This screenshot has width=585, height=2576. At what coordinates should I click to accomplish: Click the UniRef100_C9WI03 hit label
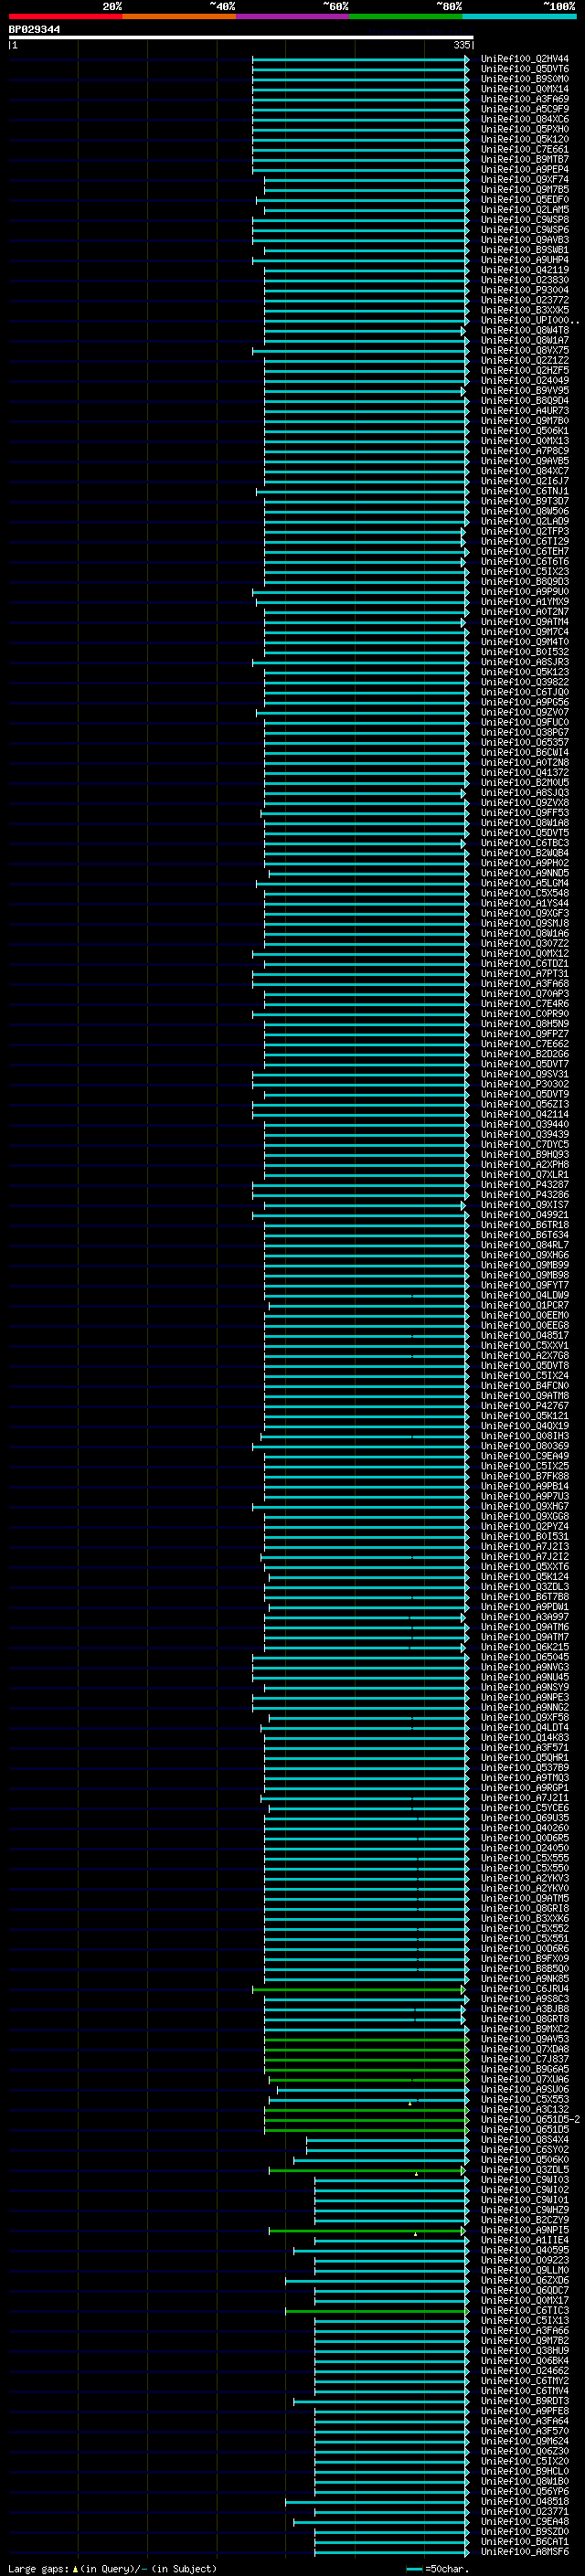click(525, 2181)
